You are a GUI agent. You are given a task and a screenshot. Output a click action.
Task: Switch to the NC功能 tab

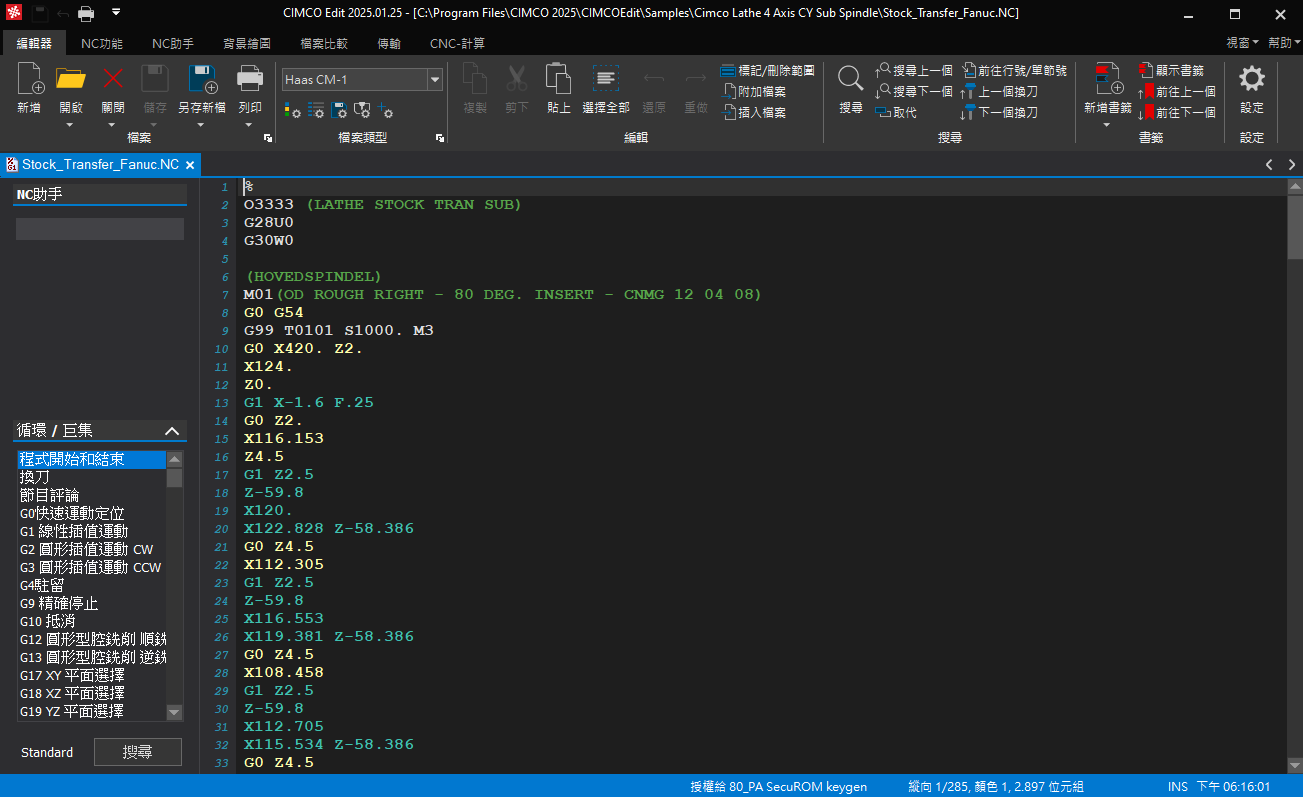102,43
